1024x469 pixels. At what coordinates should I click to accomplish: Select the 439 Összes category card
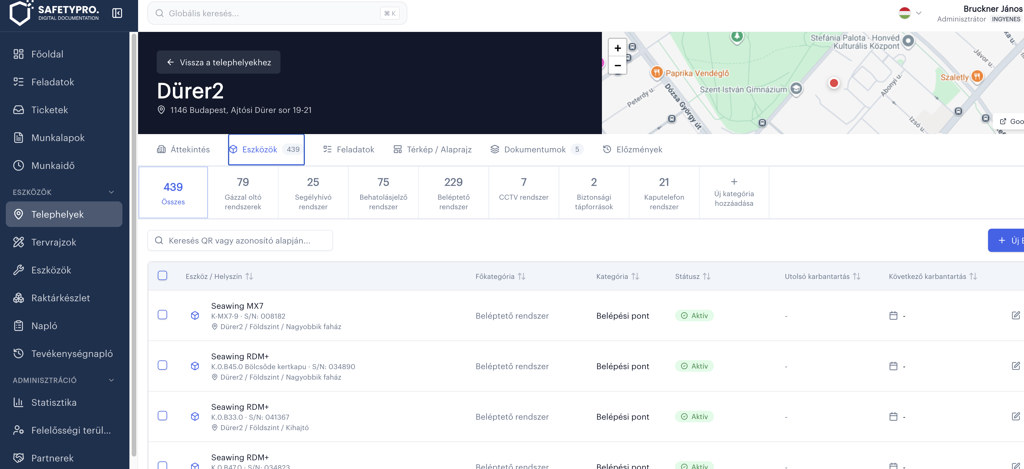tap(173, 192)
